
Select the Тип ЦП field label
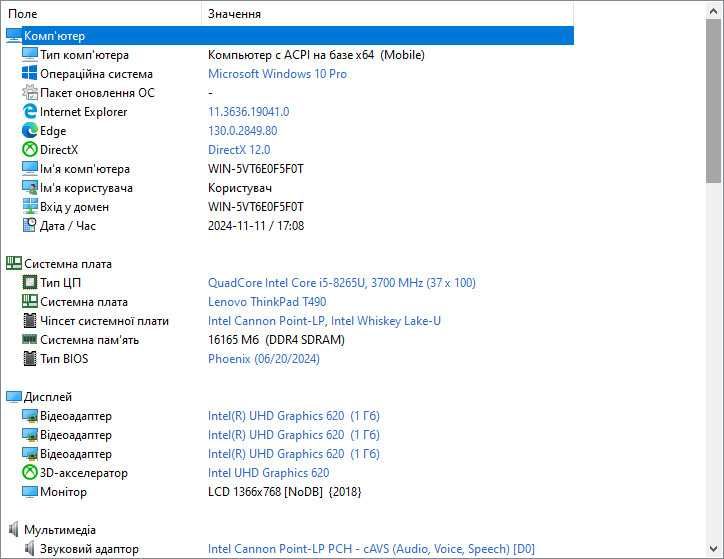point(60,283)
